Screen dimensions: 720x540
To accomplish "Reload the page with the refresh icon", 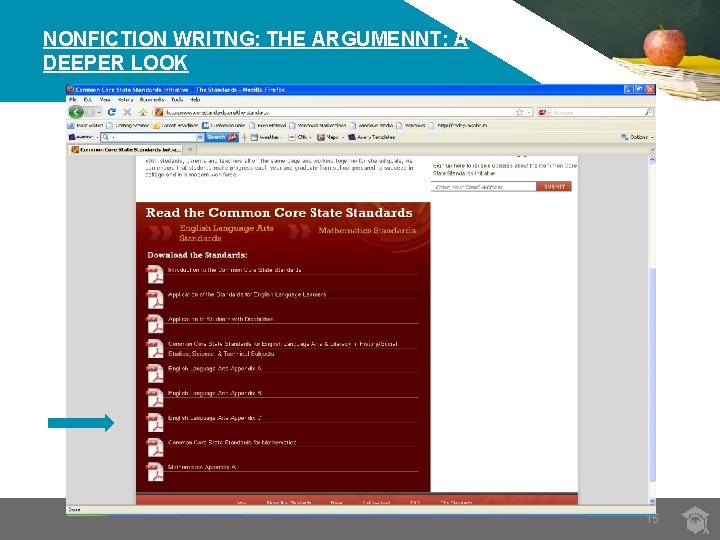I will (112, 112).
